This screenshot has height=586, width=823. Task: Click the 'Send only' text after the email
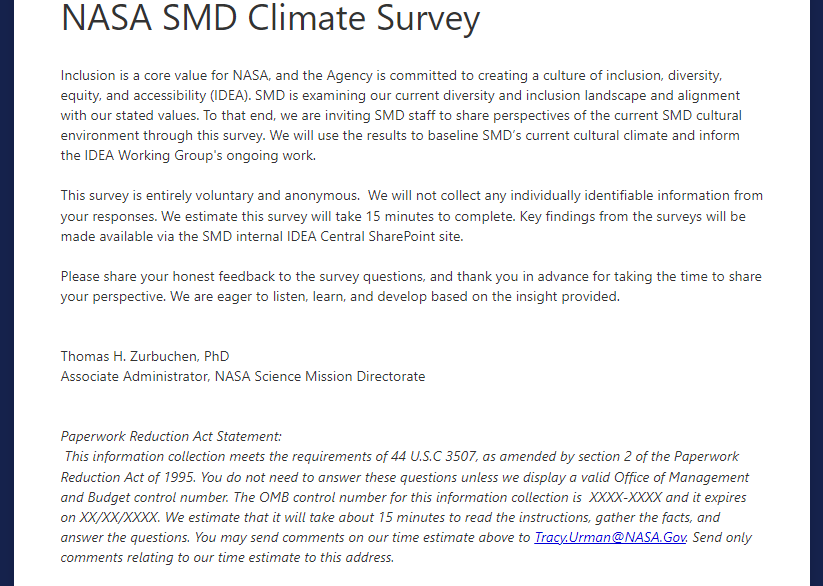coord(723,537)
